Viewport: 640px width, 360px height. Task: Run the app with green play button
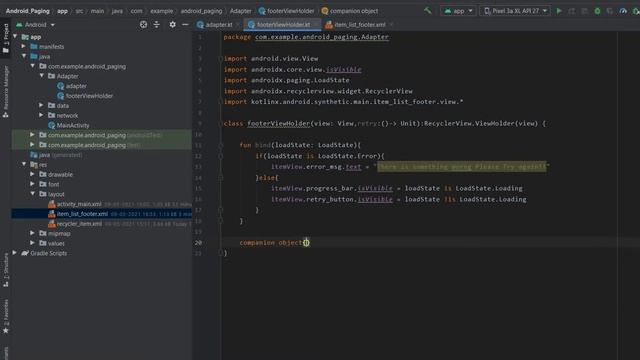tap(559, 11)
